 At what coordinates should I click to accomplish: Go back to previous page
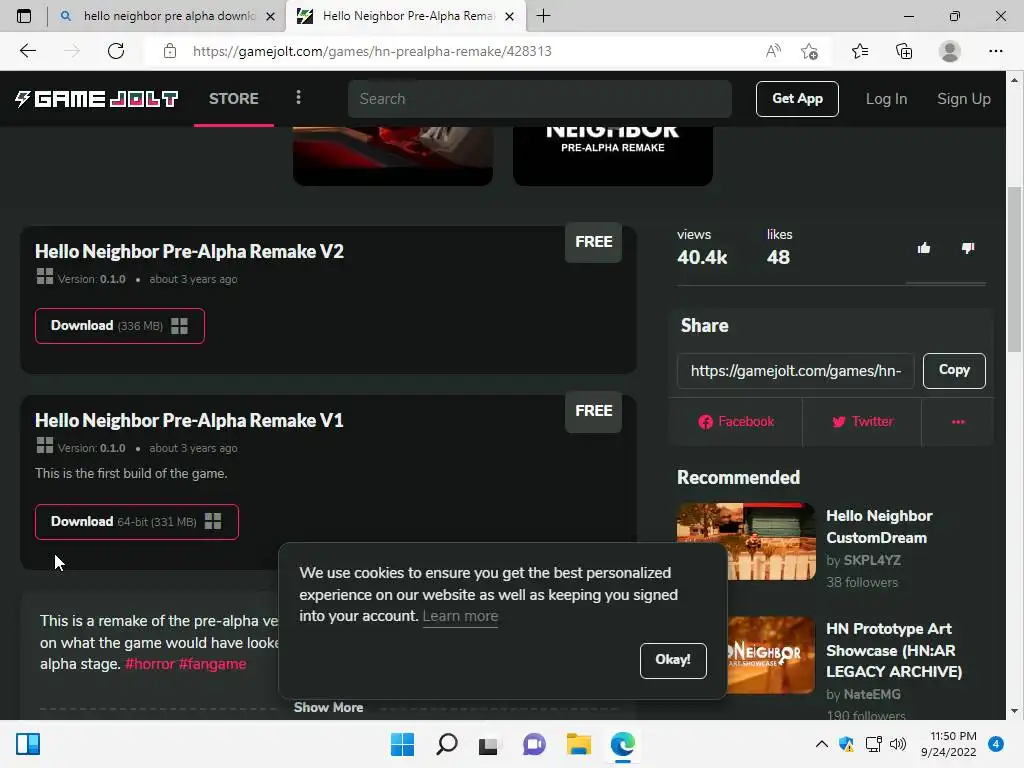[x=27, y=51]
